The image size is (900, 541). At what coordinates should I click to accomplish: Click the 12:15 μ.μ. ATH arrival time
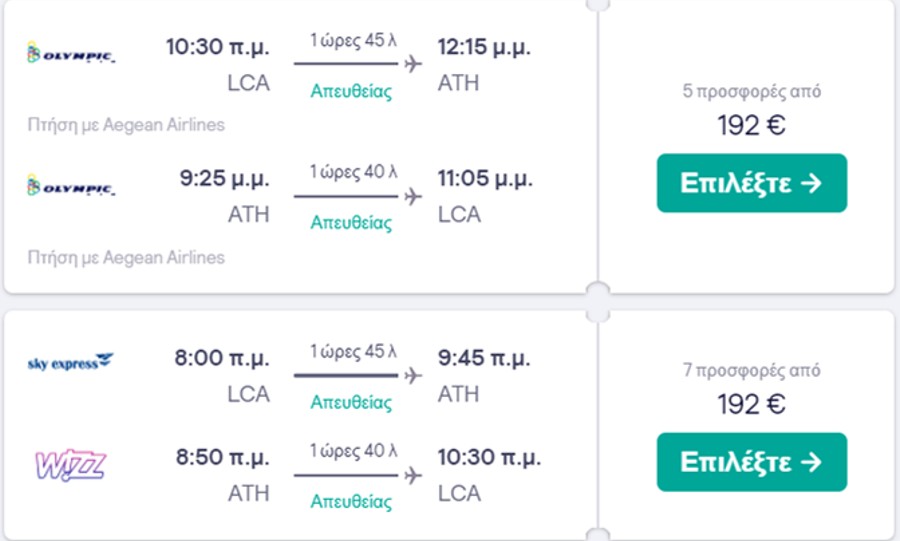484,47
